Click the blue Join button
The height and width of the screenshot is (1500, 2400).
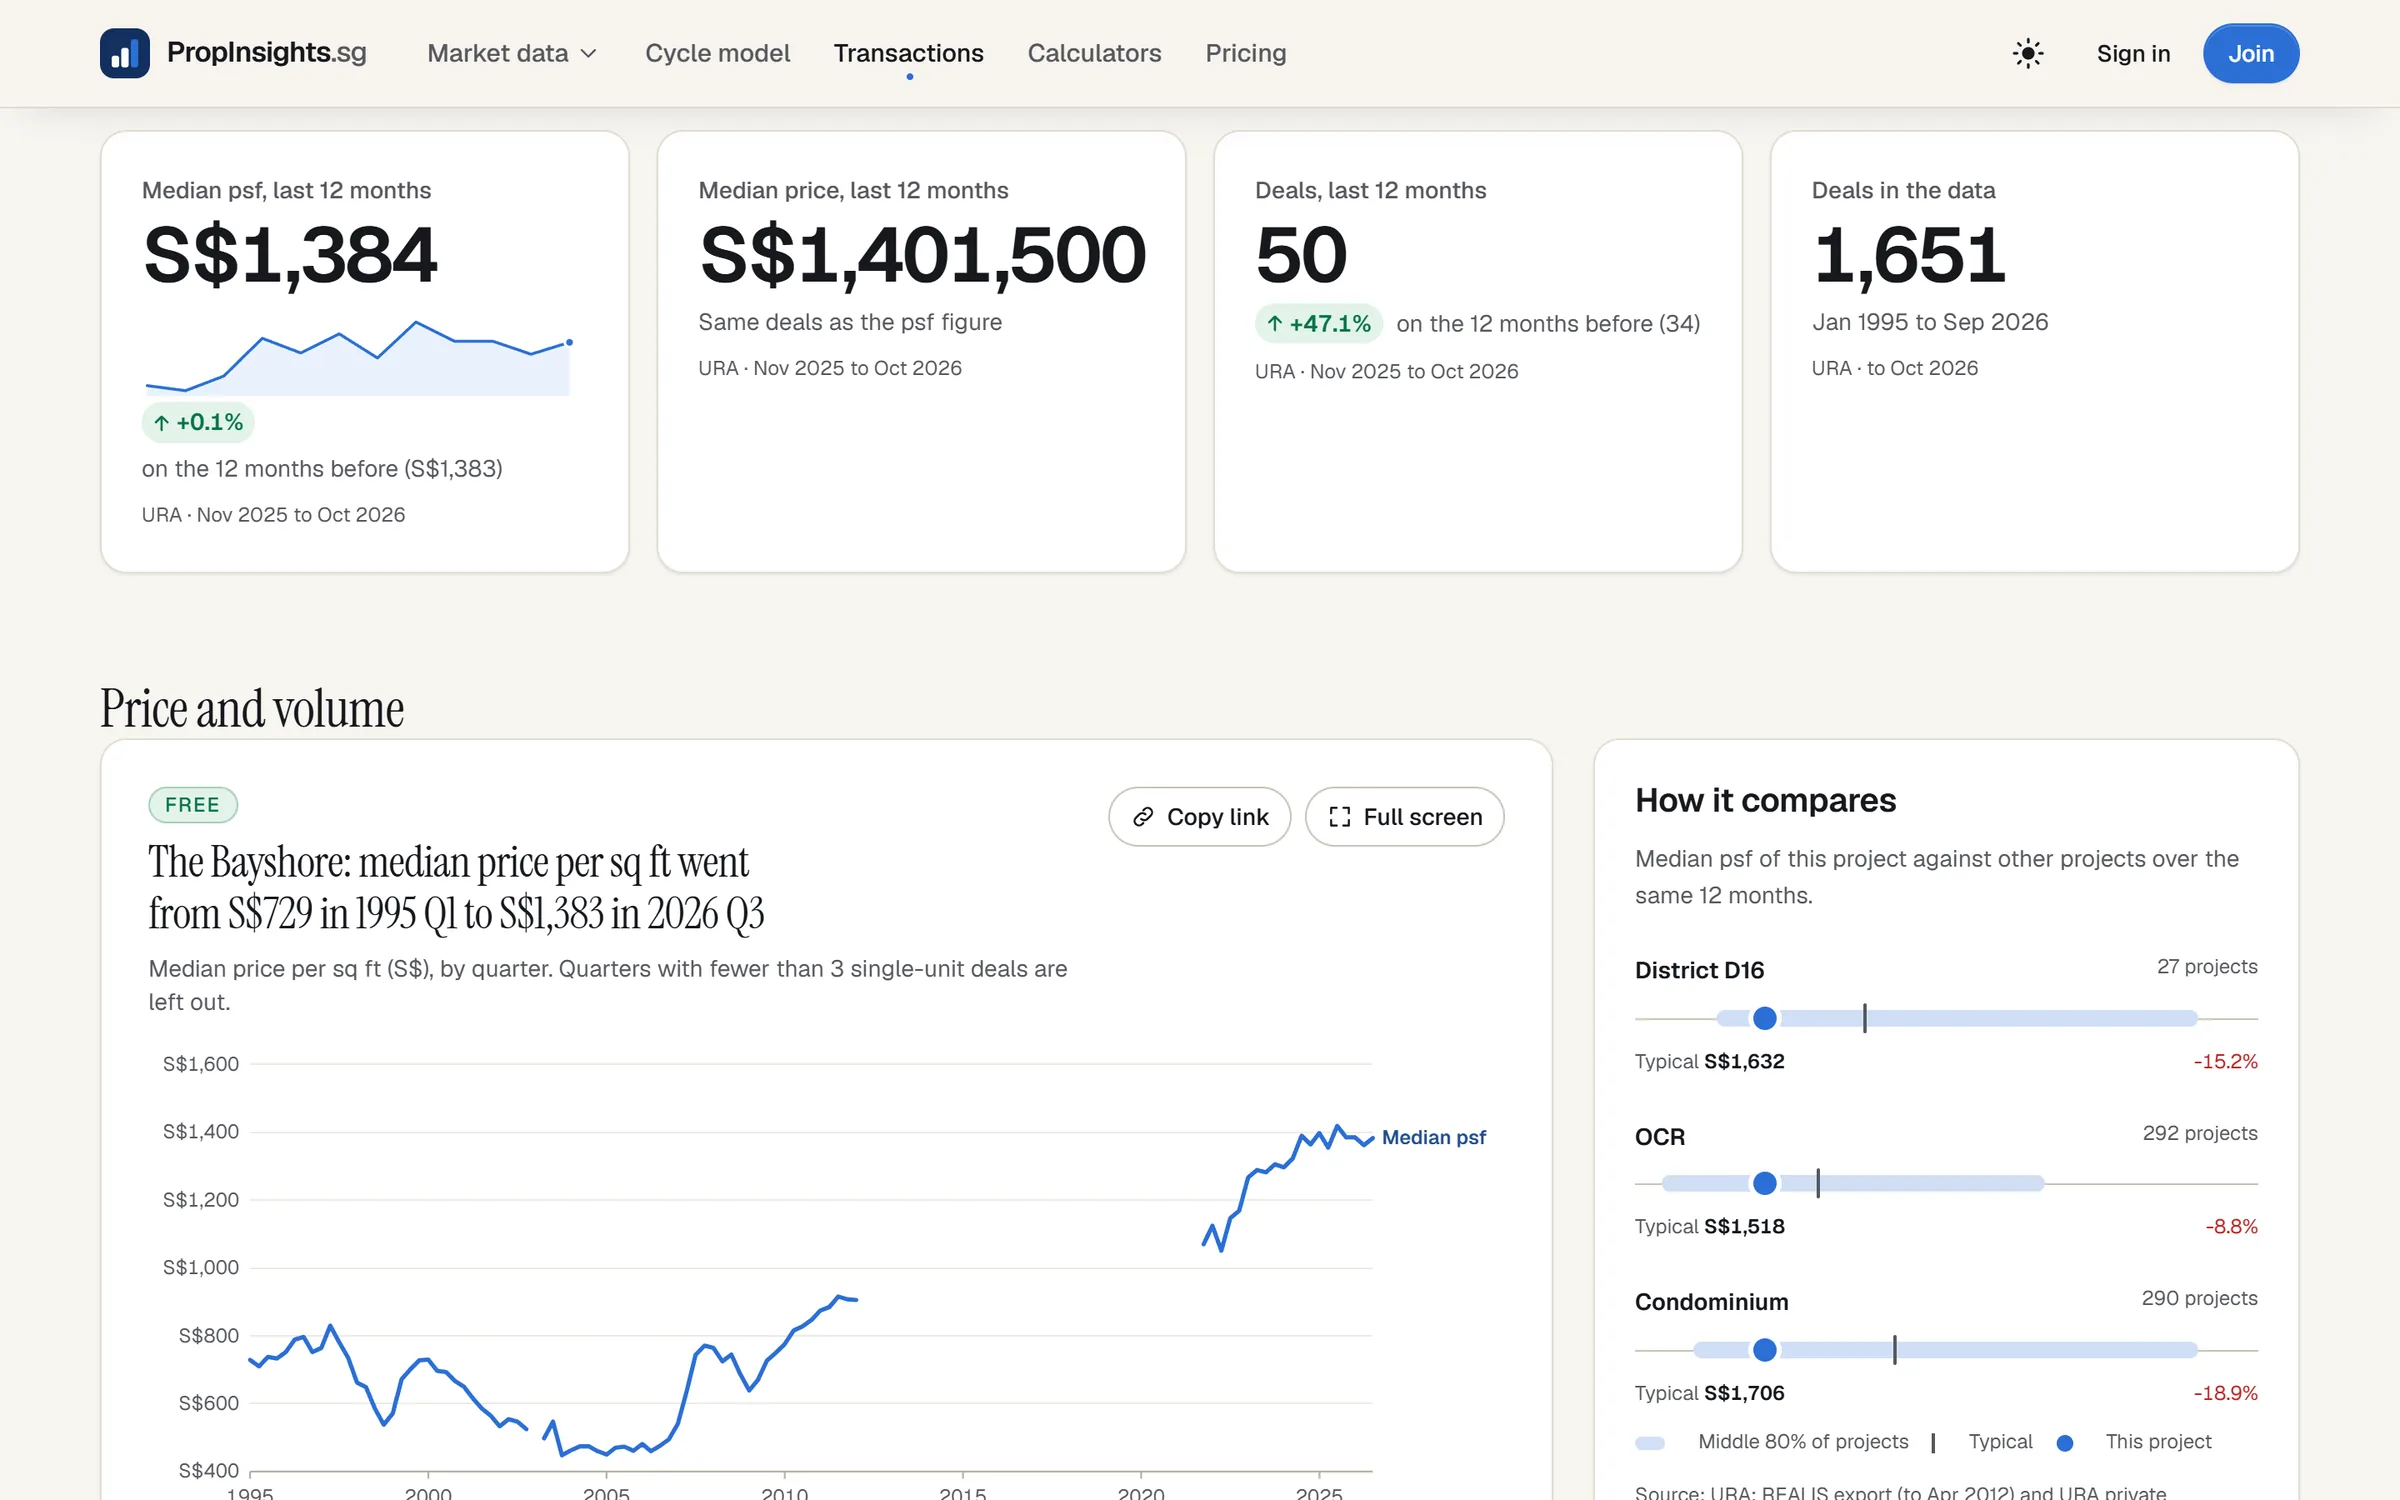coord(2250,53)
